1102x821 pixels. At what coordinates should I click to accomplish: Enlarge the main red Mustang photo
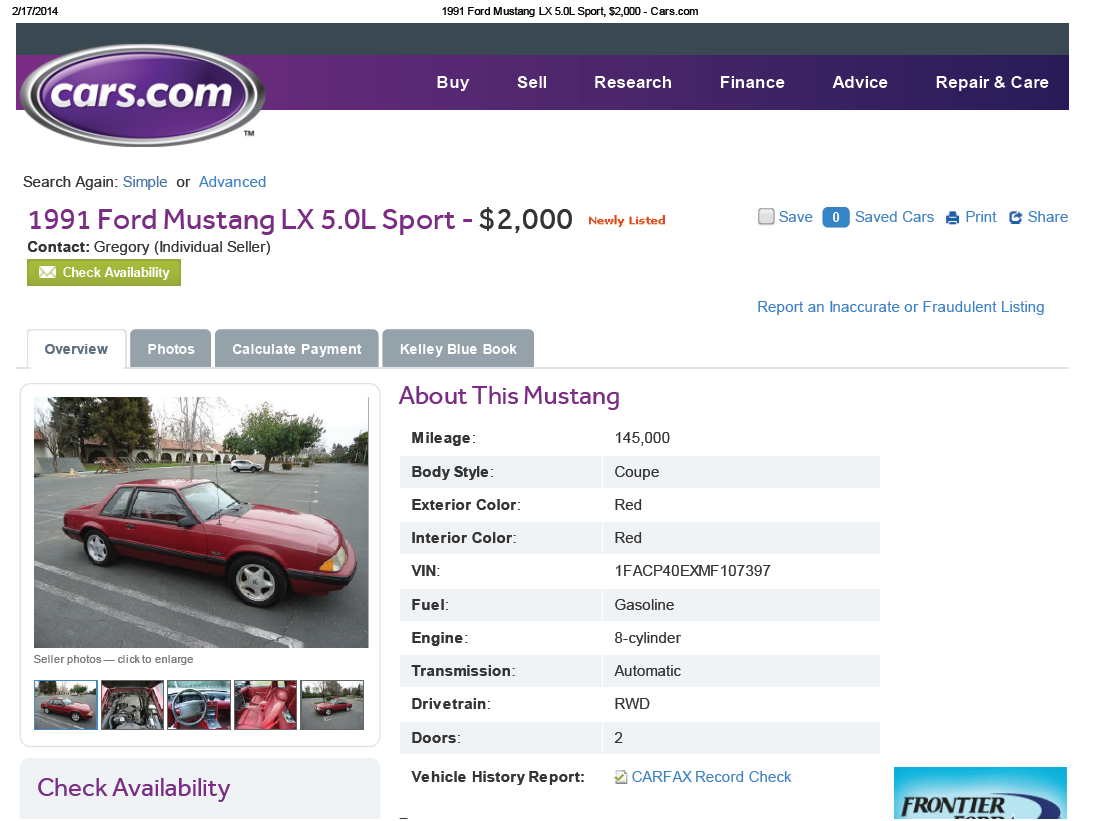click(x=201, y=522)
